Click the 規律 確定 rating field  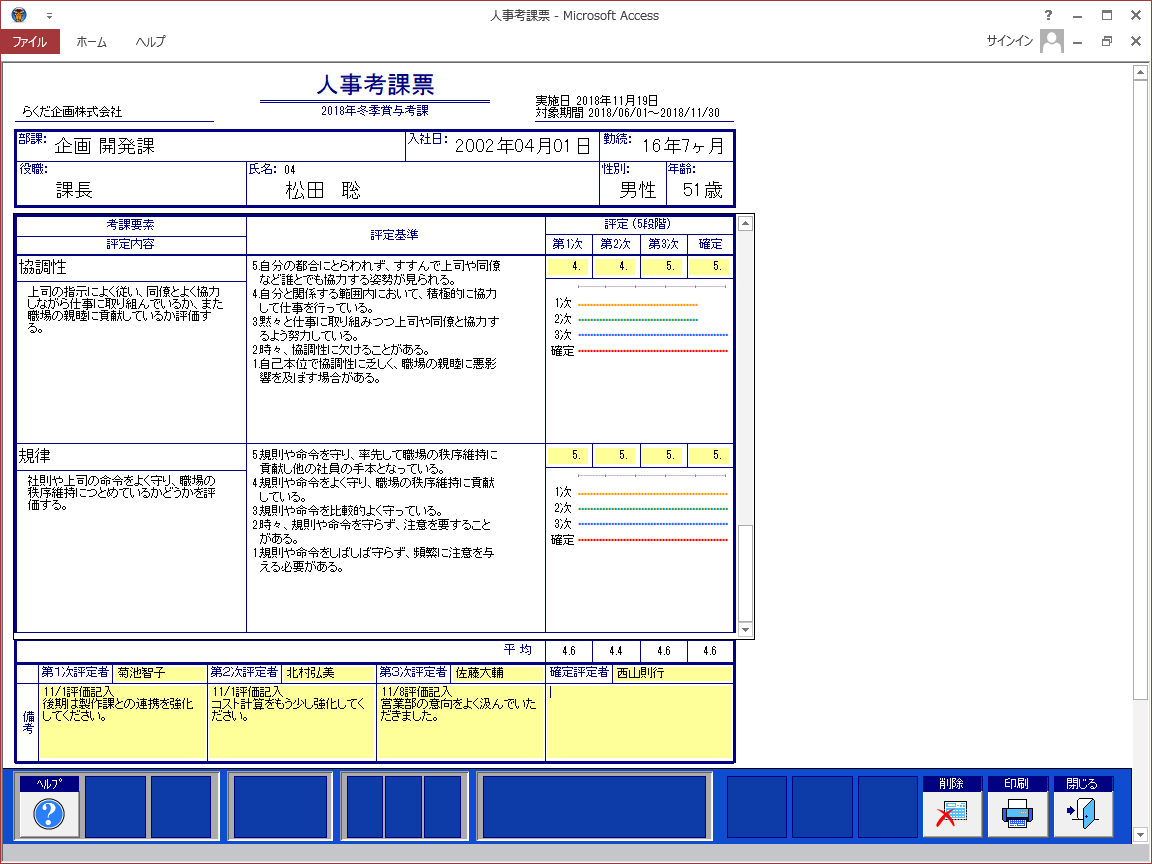tap(709, 456)
